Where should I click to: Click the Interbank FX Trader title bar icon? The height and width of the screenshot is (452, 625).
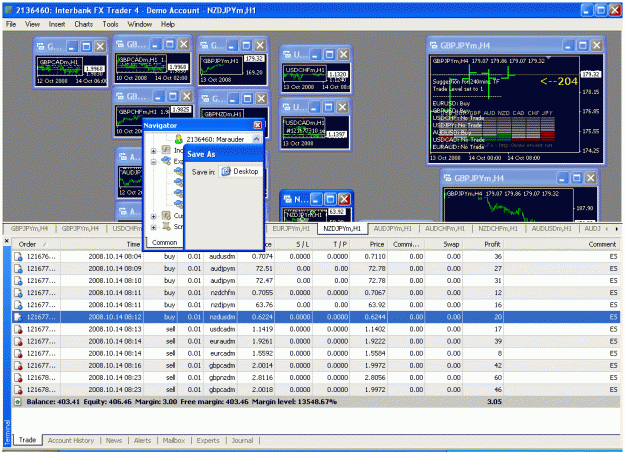[x=8, y=10]
